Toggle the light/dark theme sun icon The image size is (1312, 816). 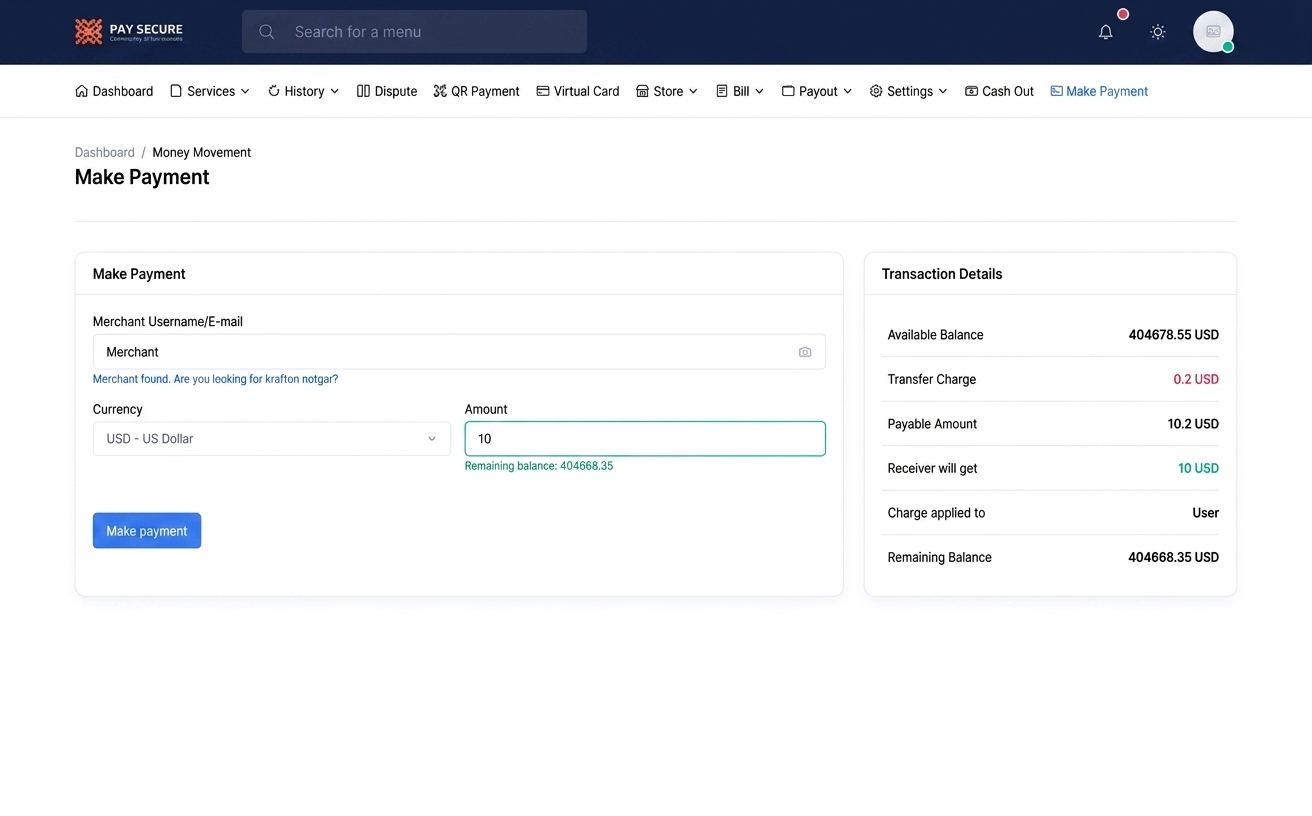1158,32
